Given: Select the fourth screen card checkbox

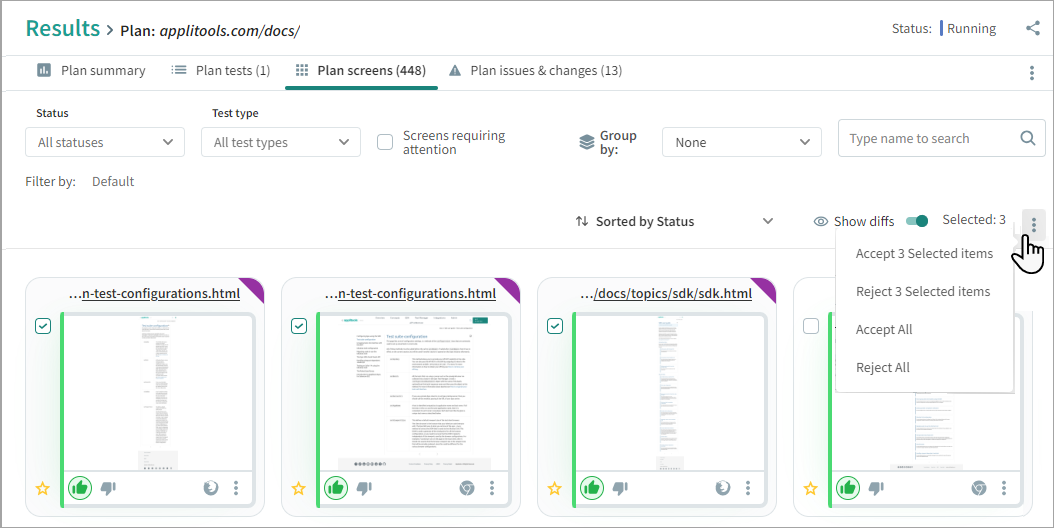Looking at the screenshot, I should tap(811, 326).
